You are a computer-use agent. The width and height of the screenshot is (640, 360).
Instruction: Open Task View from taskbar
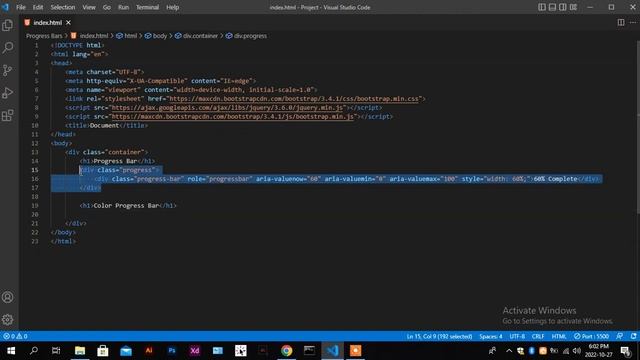pyautogui.click(x=56, y=351)
